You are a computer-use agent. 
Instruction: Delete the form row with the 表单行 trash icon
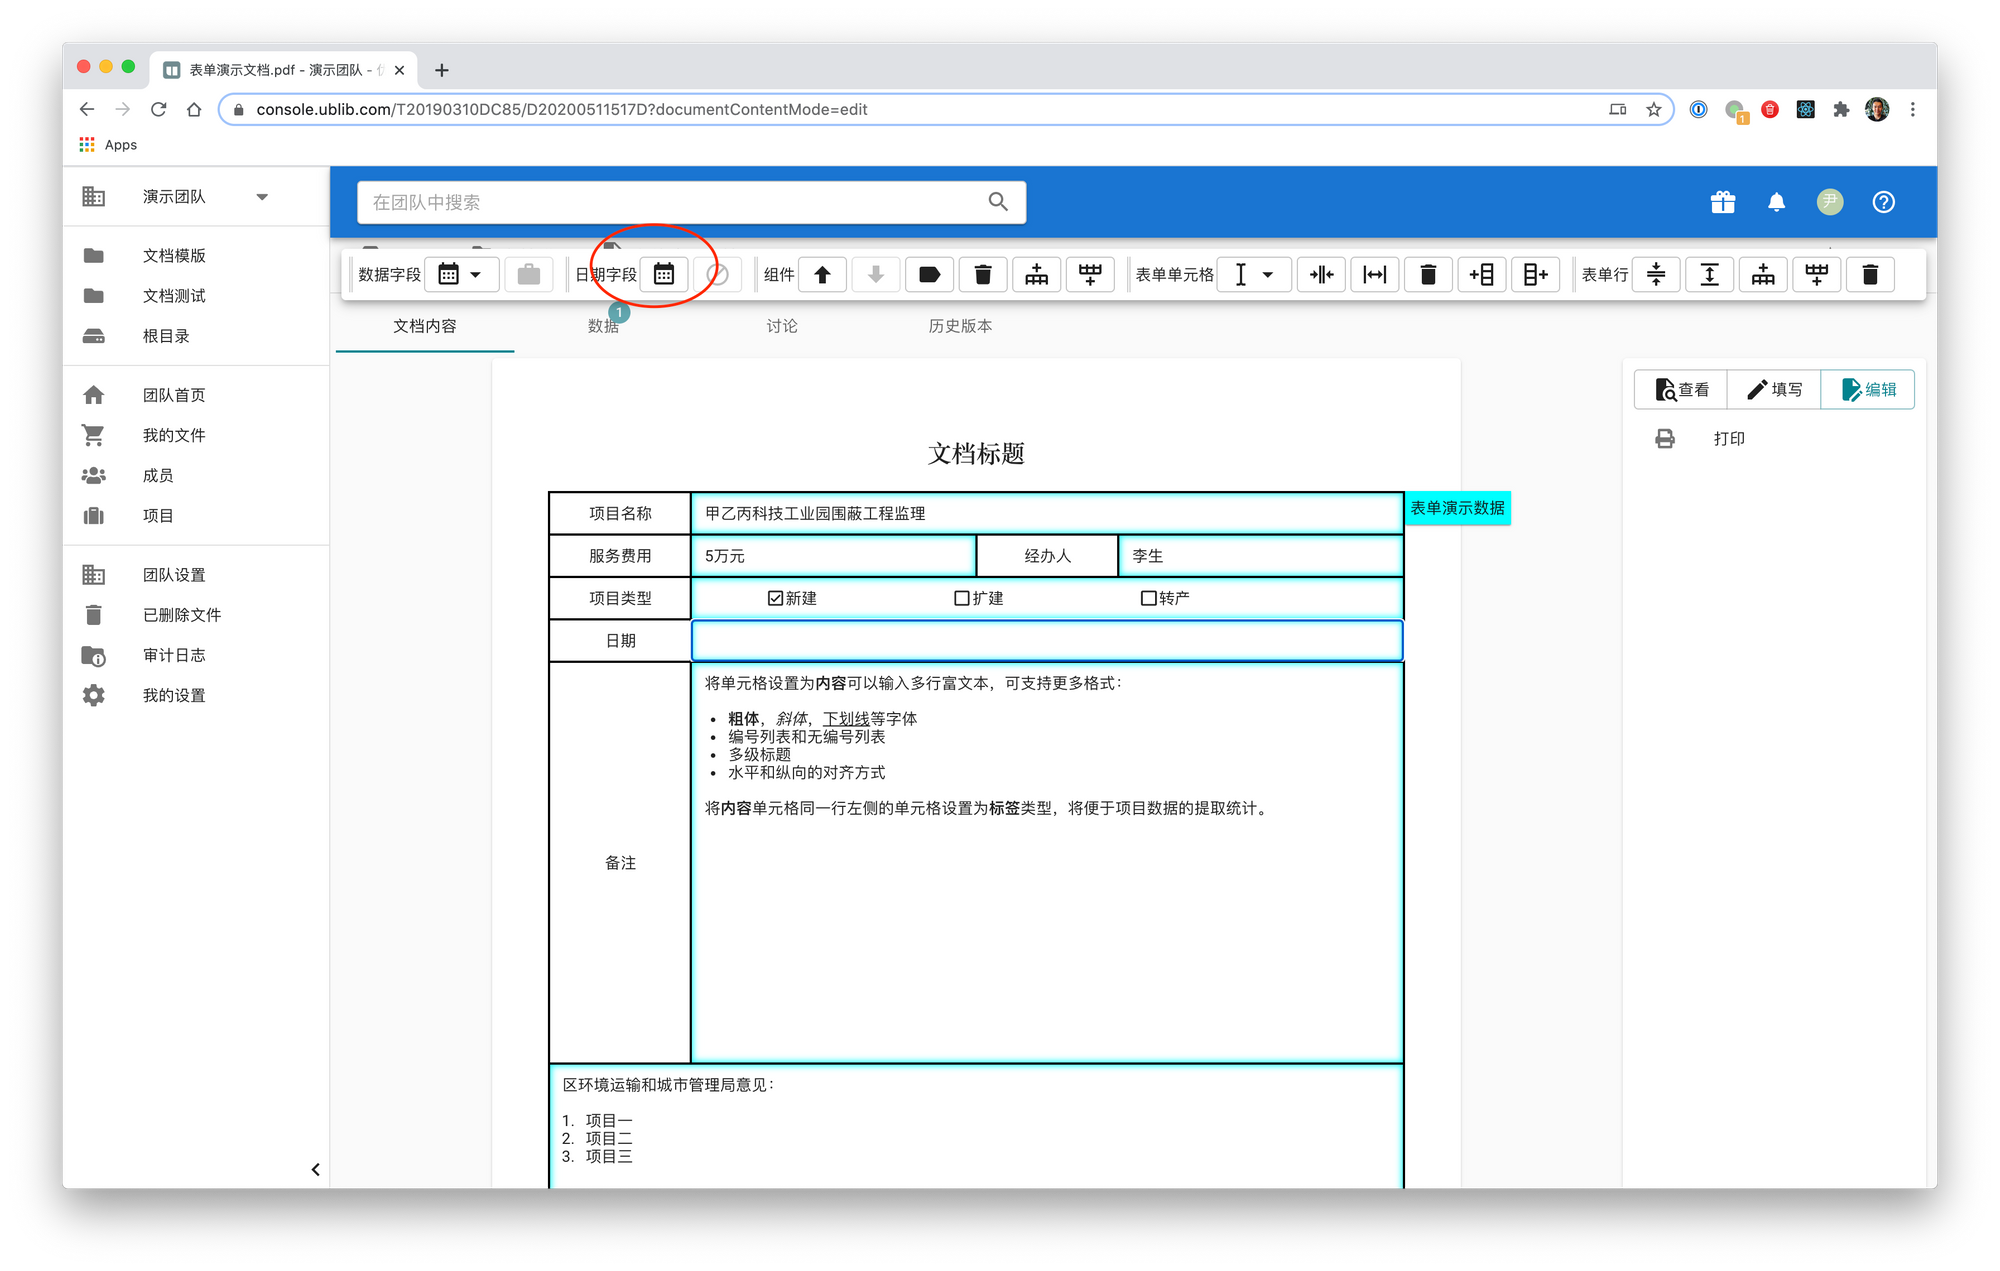point(1870,274)
